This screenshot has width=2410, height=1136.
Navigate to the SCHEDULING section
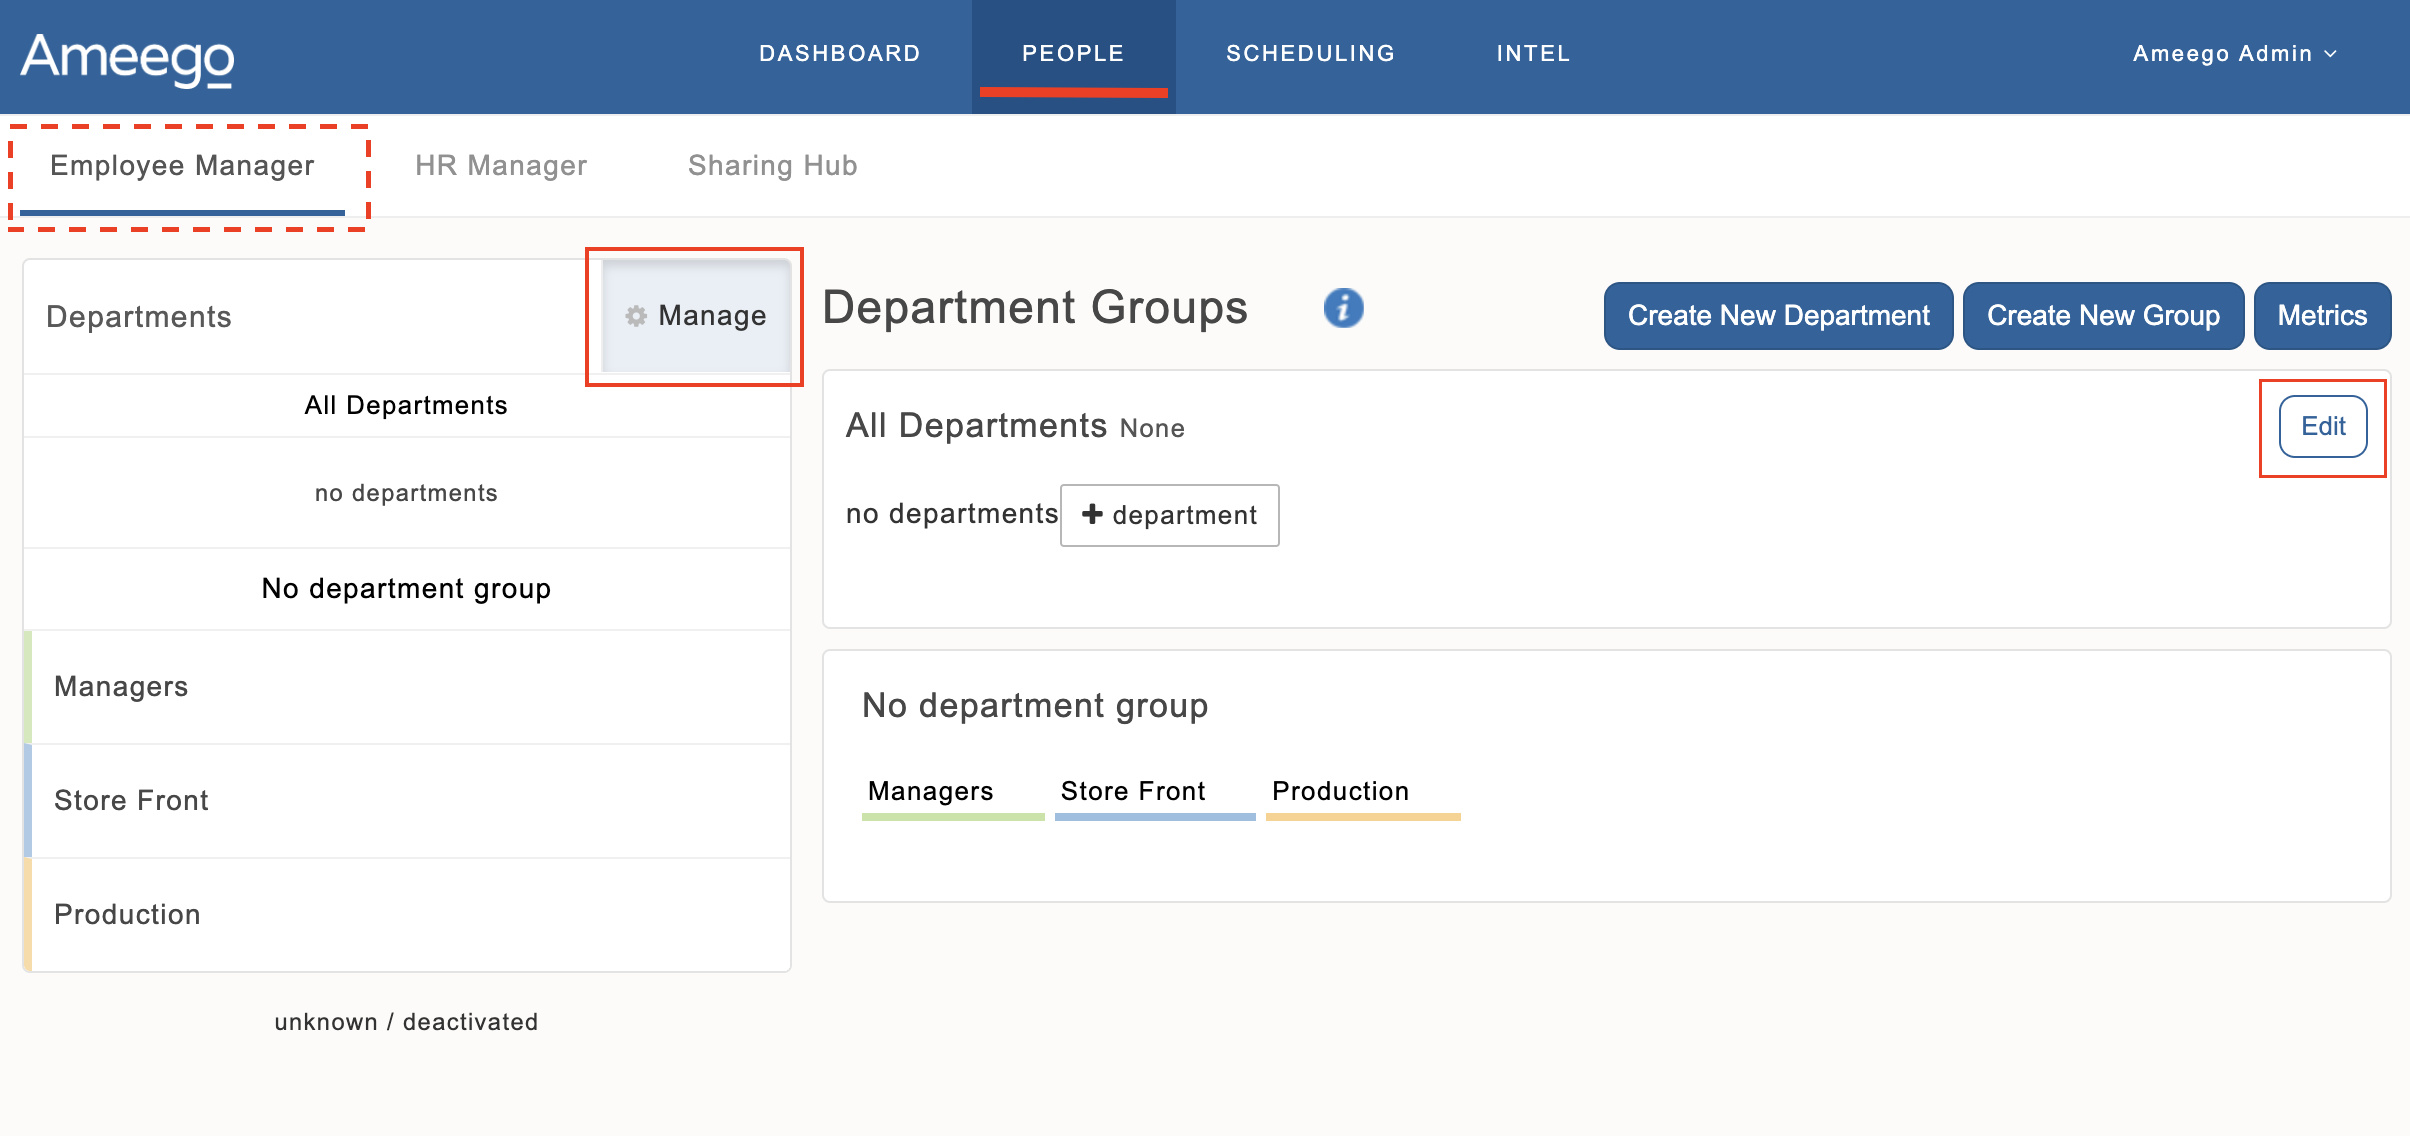pos(1311,53)
